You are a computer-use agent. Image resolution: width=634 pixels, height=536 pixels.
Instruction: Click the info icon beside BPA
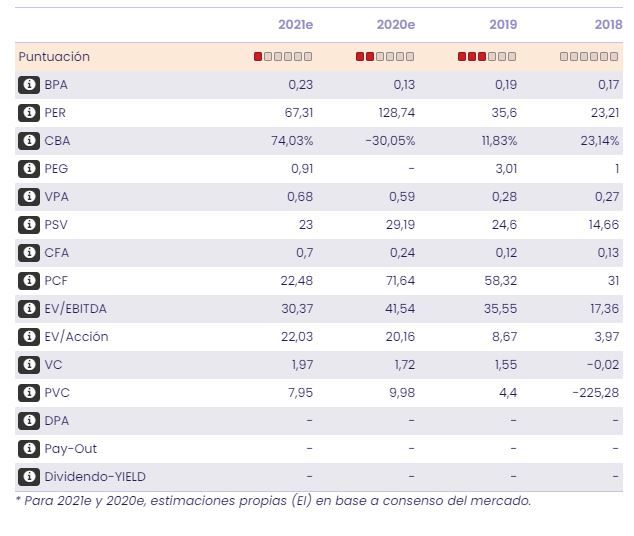click(x=29, y=85)
